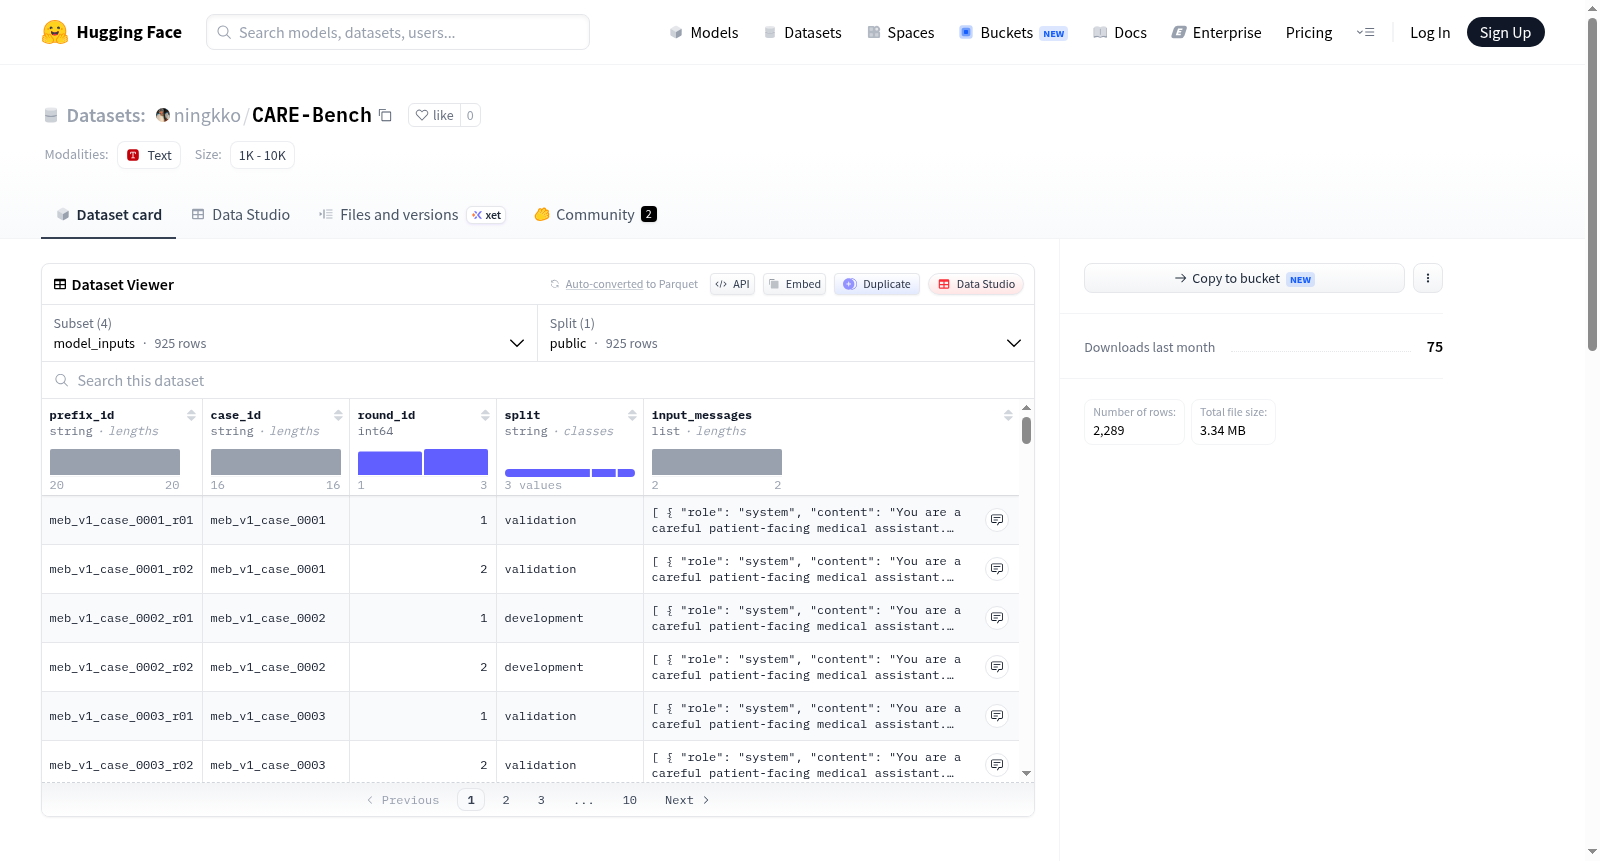Image resolution: width=1600 pixels, height=861 pixels.
Task: Select the cell meb_v1_case_0002_r02
Action: click(x=121, y=667)
